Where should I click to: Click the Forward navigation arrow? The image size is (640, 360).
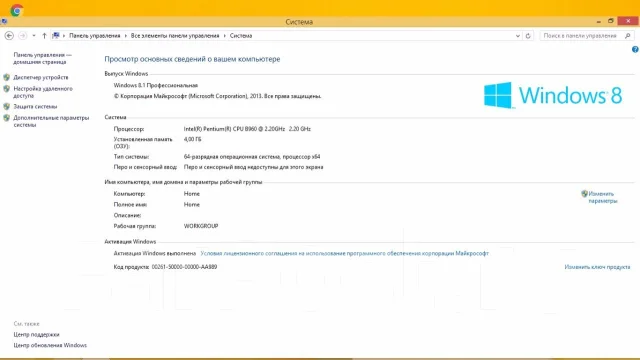(x=22, y=36)
